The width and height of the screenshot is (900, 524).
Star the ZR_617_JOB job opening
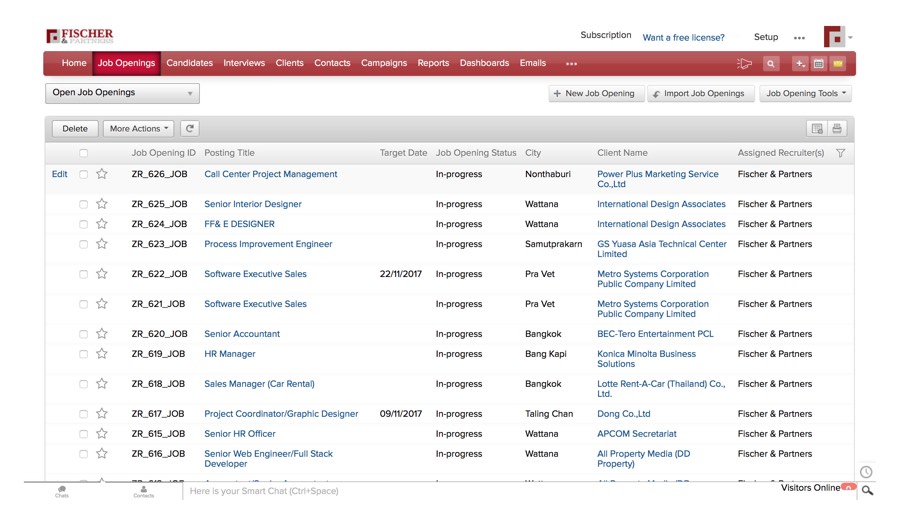pyautogui.click(x=102, y=413)
